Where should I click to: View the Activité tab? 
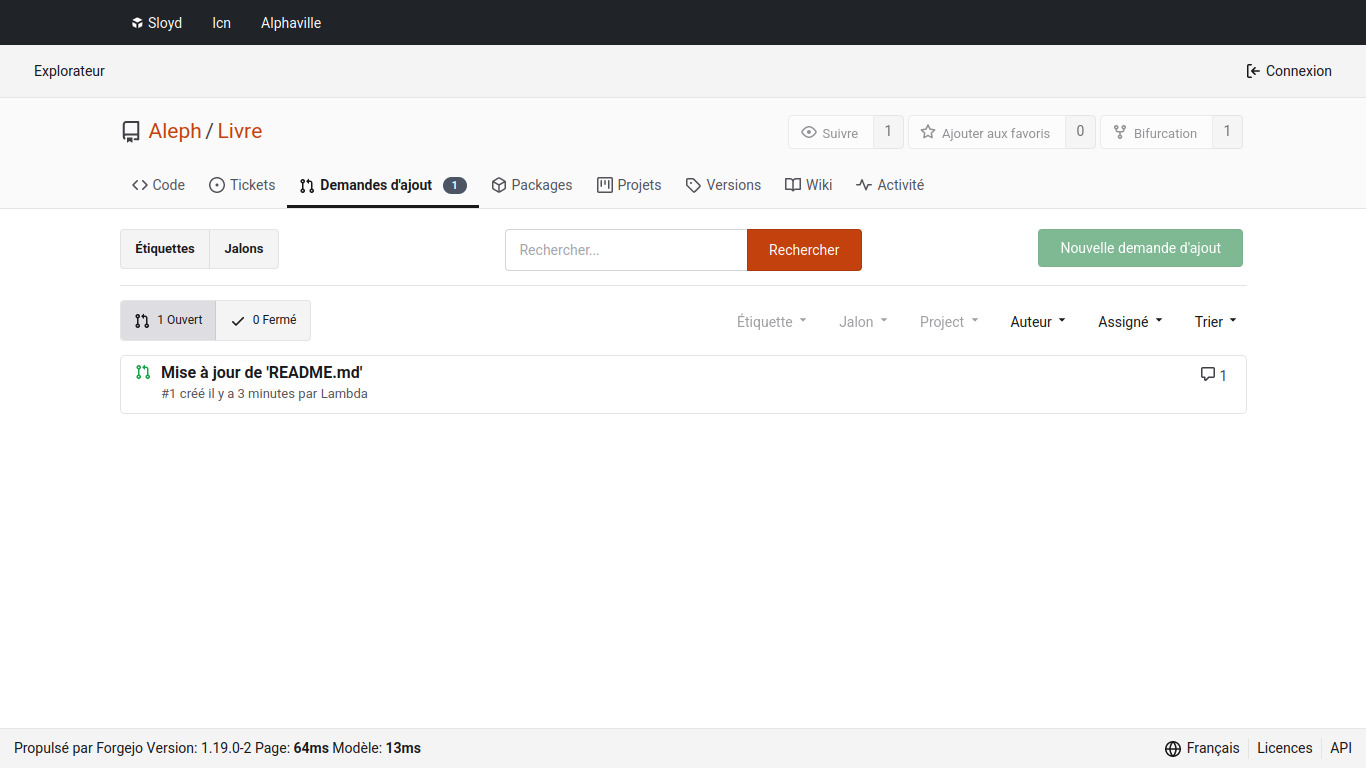[x=890, y=185]
